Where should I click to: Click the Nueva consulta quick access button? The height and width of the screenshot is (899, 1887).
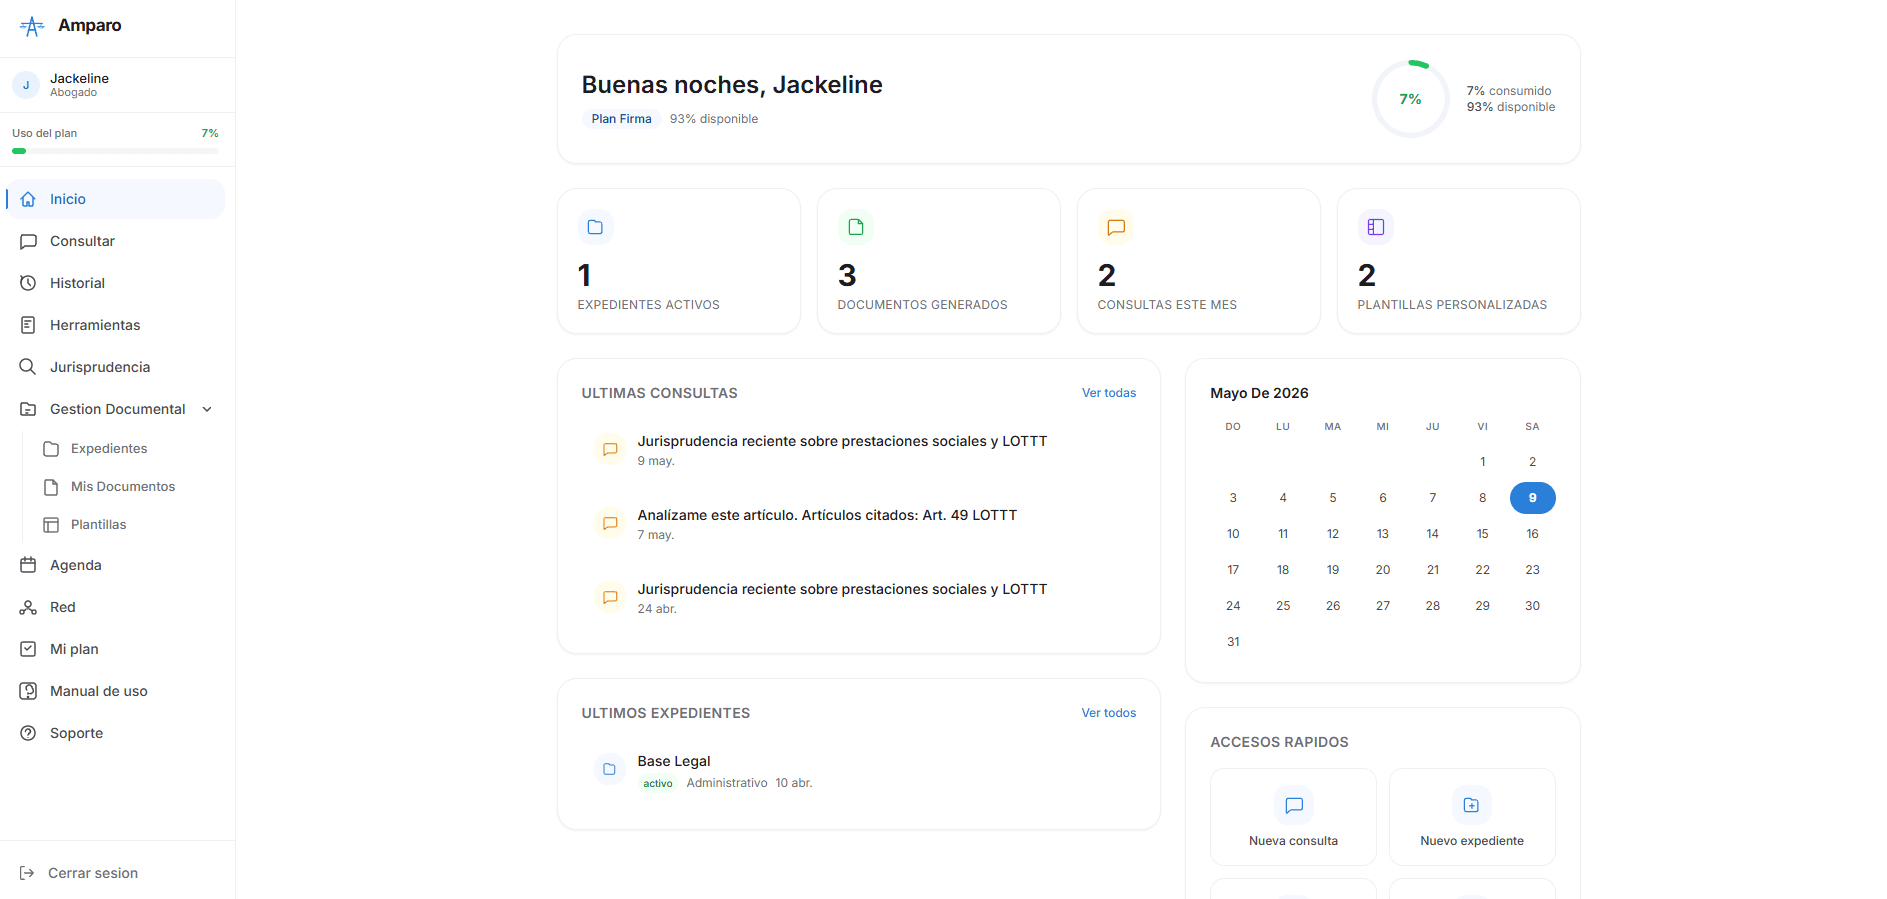pos(1293,817)
